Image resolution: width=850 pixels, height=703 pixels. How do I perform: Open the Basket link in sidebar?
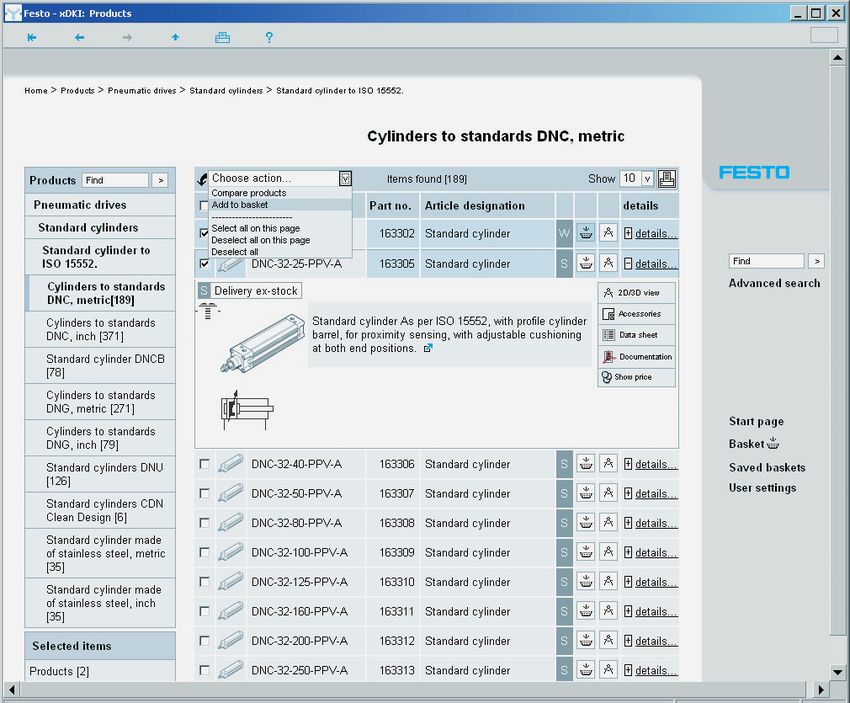[x=754, y=444]
